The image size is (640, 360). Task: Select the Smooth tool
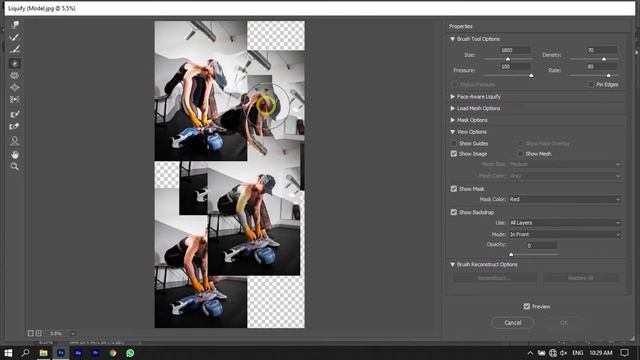point(15,50)
